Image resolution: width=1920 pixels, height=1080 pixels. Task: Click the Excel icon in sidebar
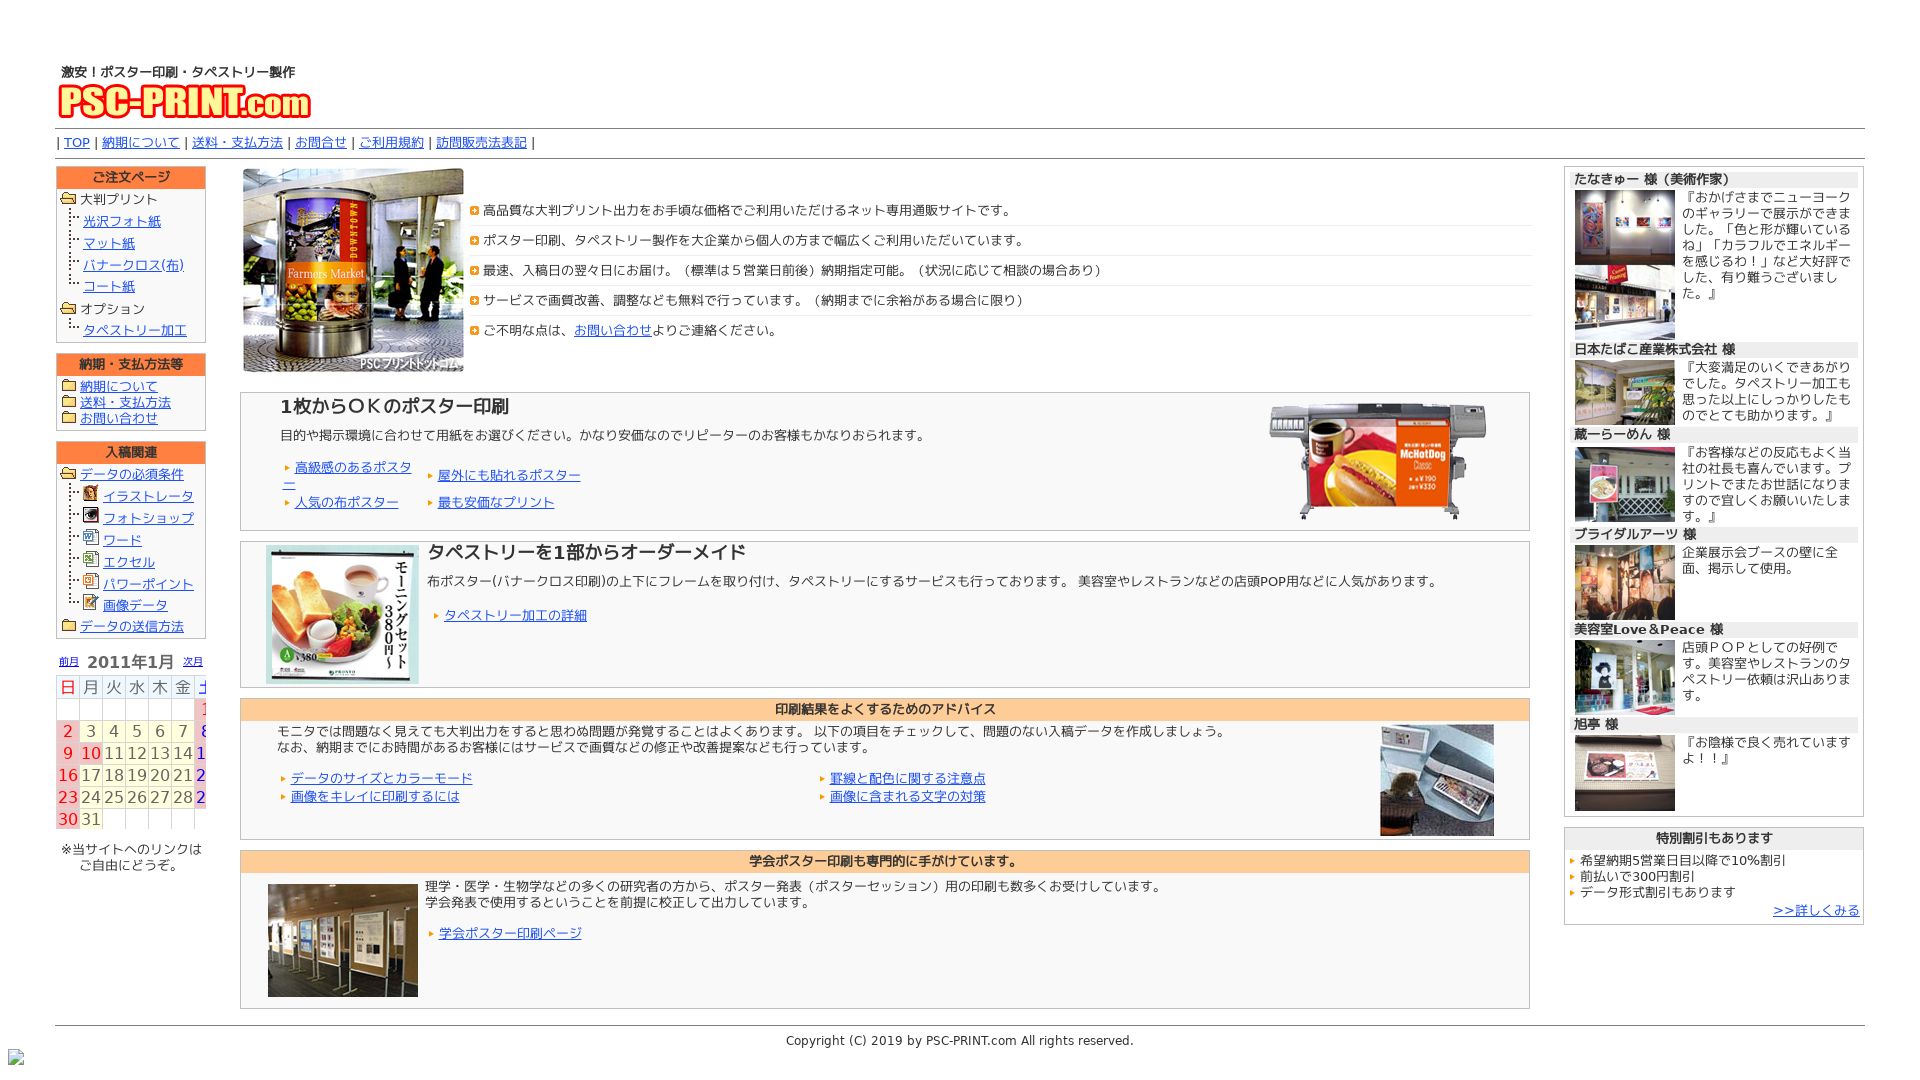(x=91, y=560)
